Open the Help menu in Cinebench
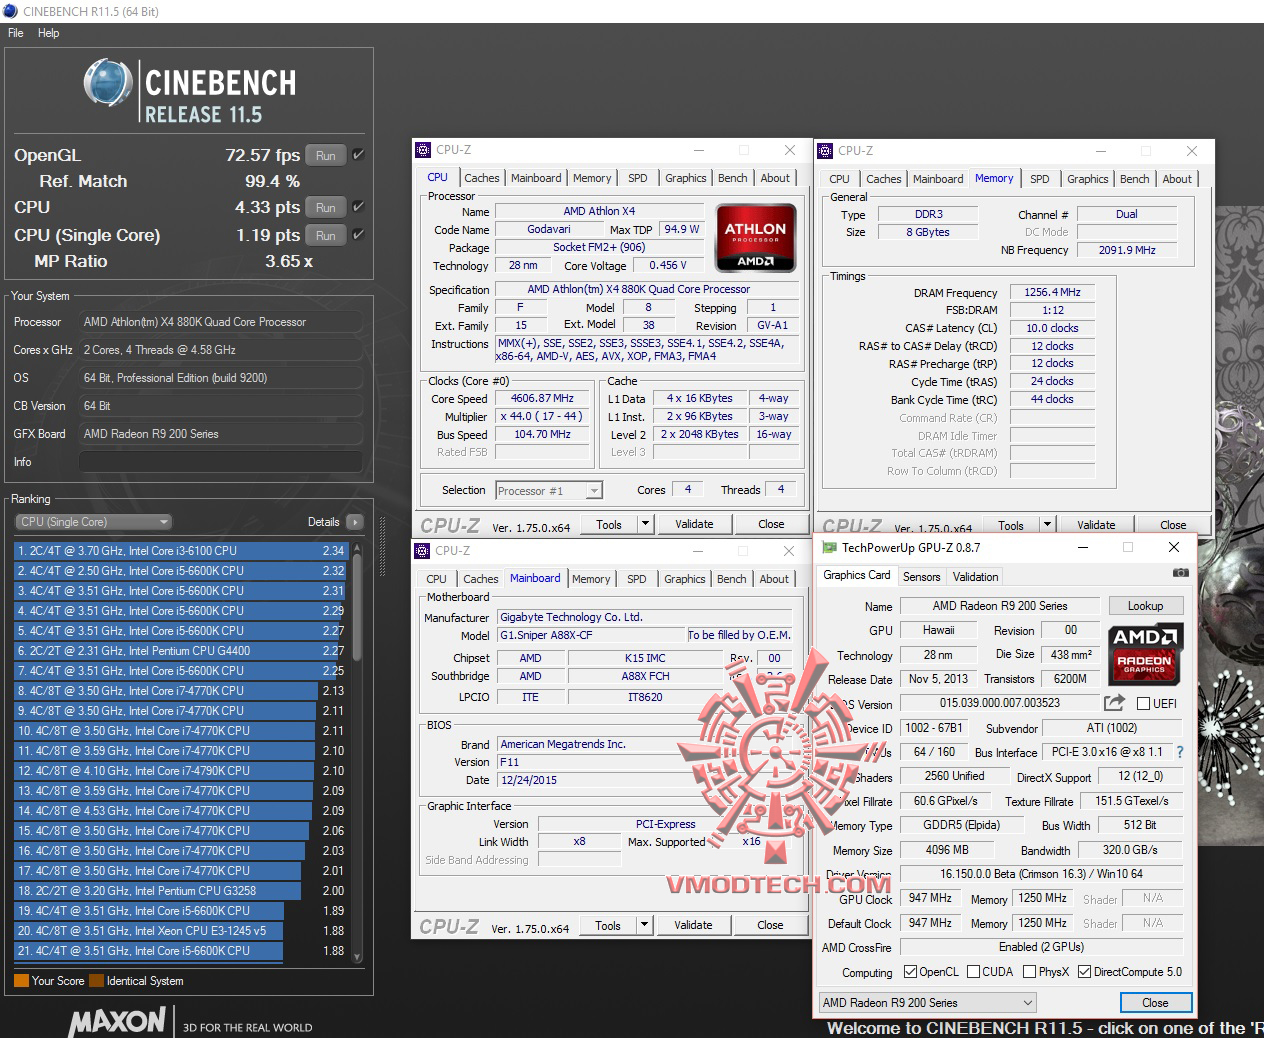Viewport: 1264px width, 1038px height. [49, 33]
